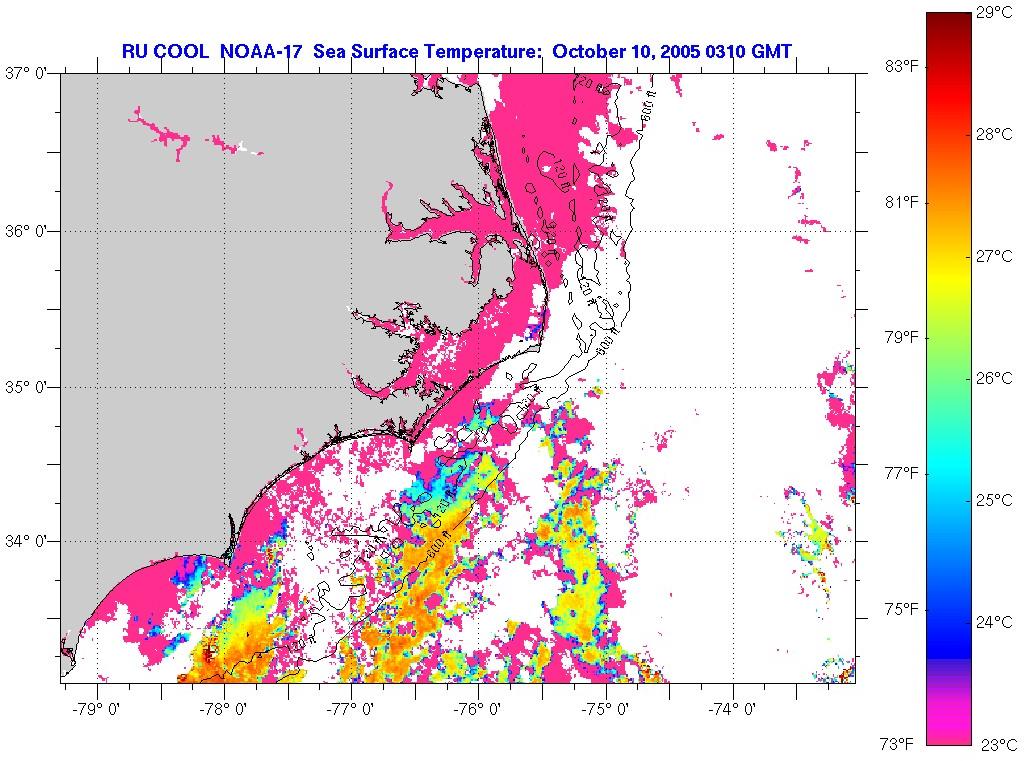Viewport: 1024px width, 761px height.
Task: Click the 79°F colorbar label
Action: [x=902, y=338]
